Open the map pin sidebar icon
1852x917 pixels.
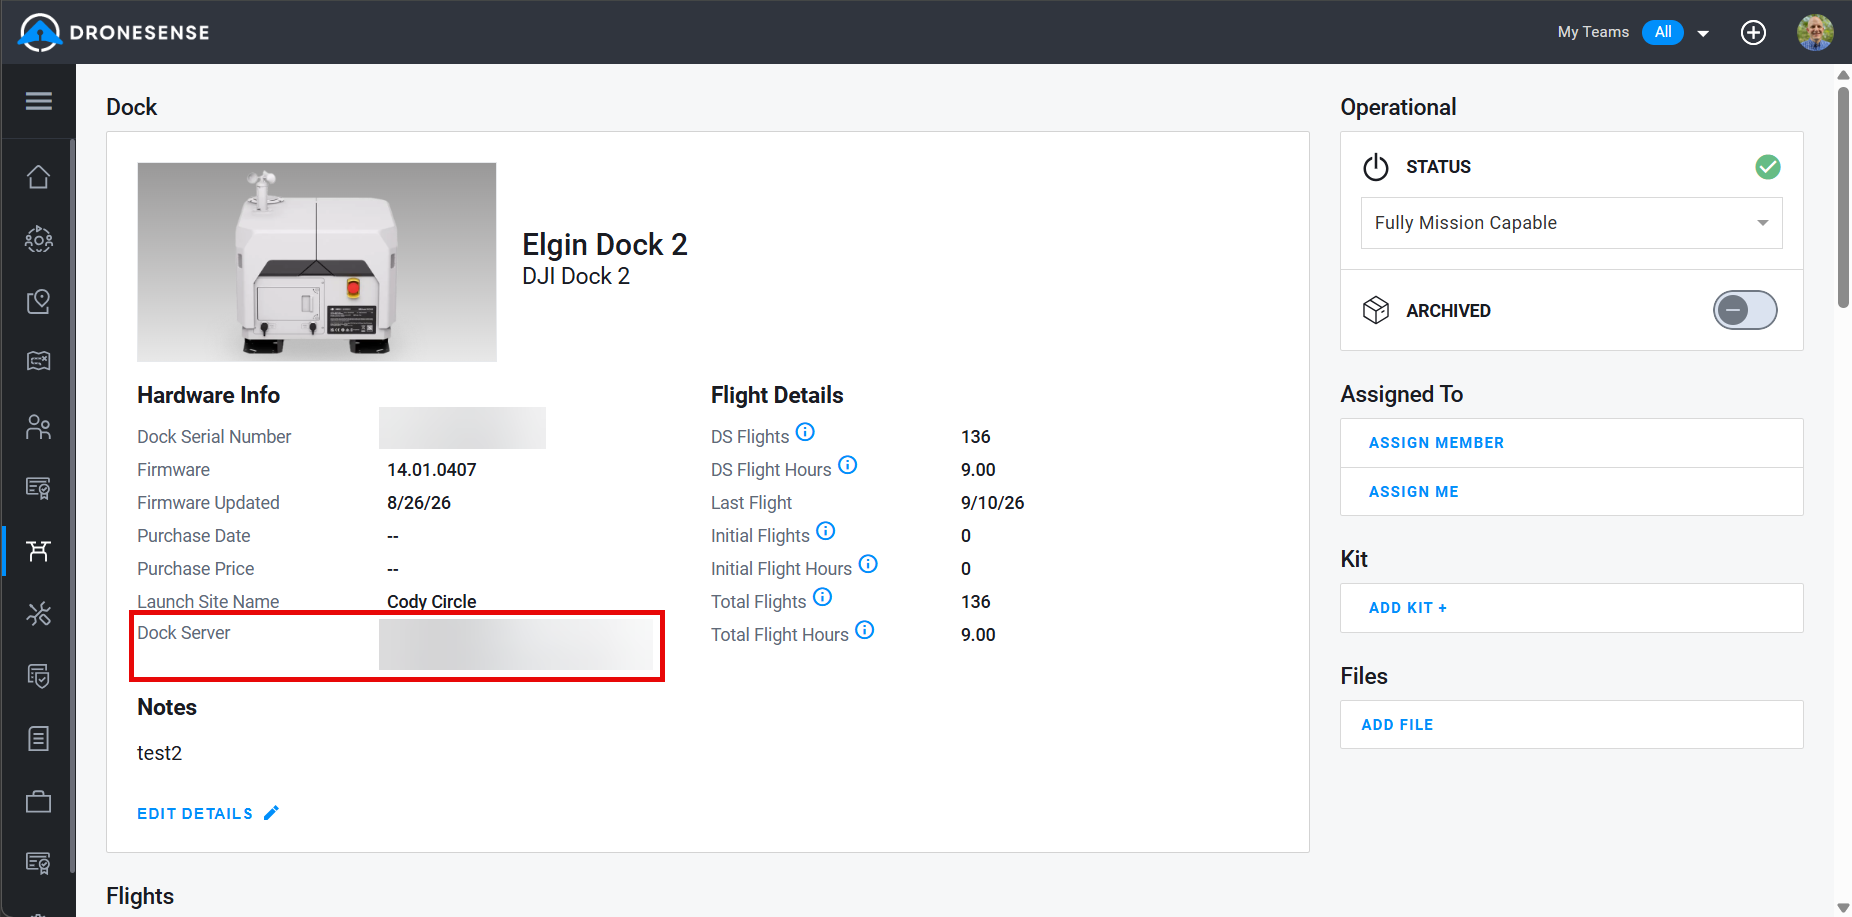pyautogui.click(x=38, y=301)
